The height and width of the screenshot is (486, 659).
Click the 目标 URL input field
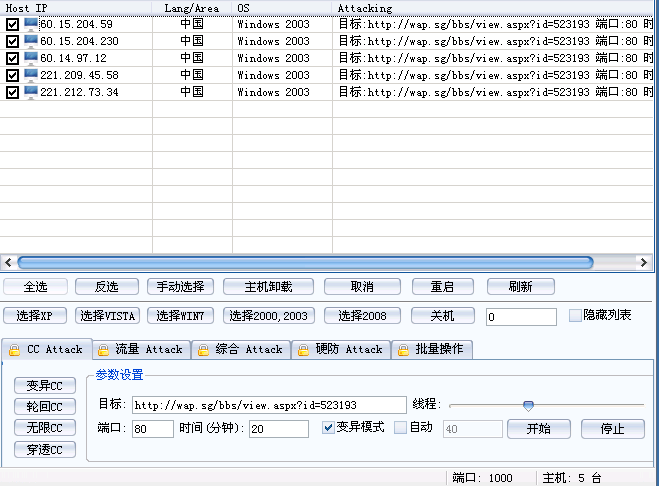(269, 405)
